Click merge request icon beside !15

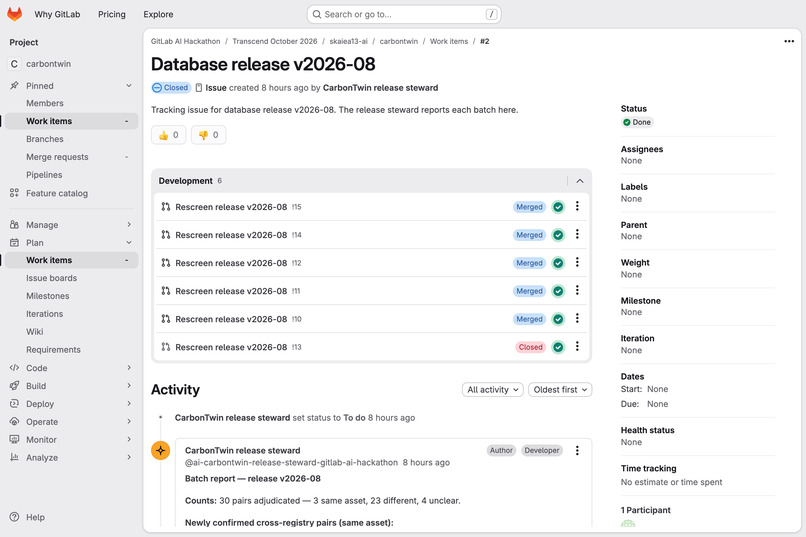click(x=166, y=207)
